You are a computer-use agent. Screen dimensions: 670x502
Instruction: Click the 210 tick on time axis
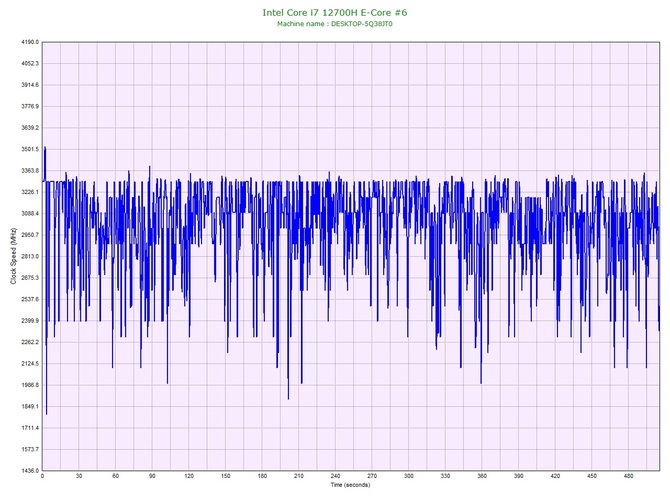[299, 476]
